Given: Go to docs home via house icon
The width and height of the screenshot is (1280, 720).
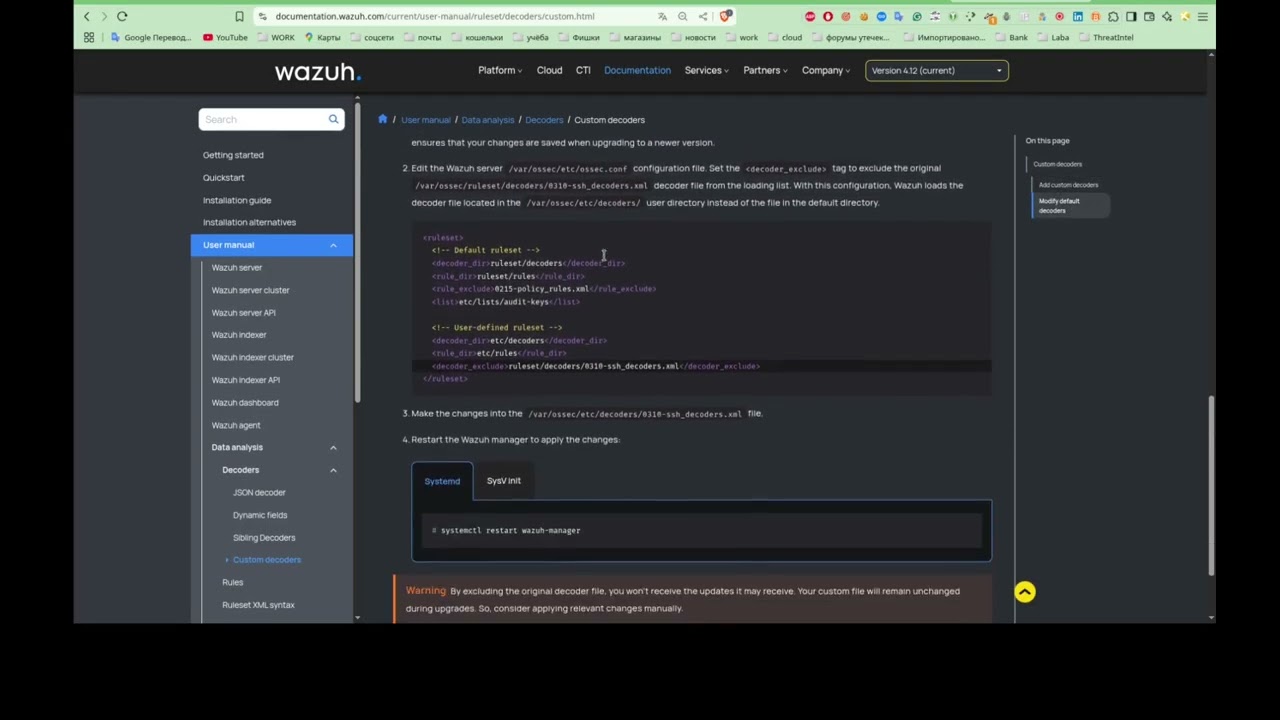Looking at the screenshot, I should tap(382, 119).
